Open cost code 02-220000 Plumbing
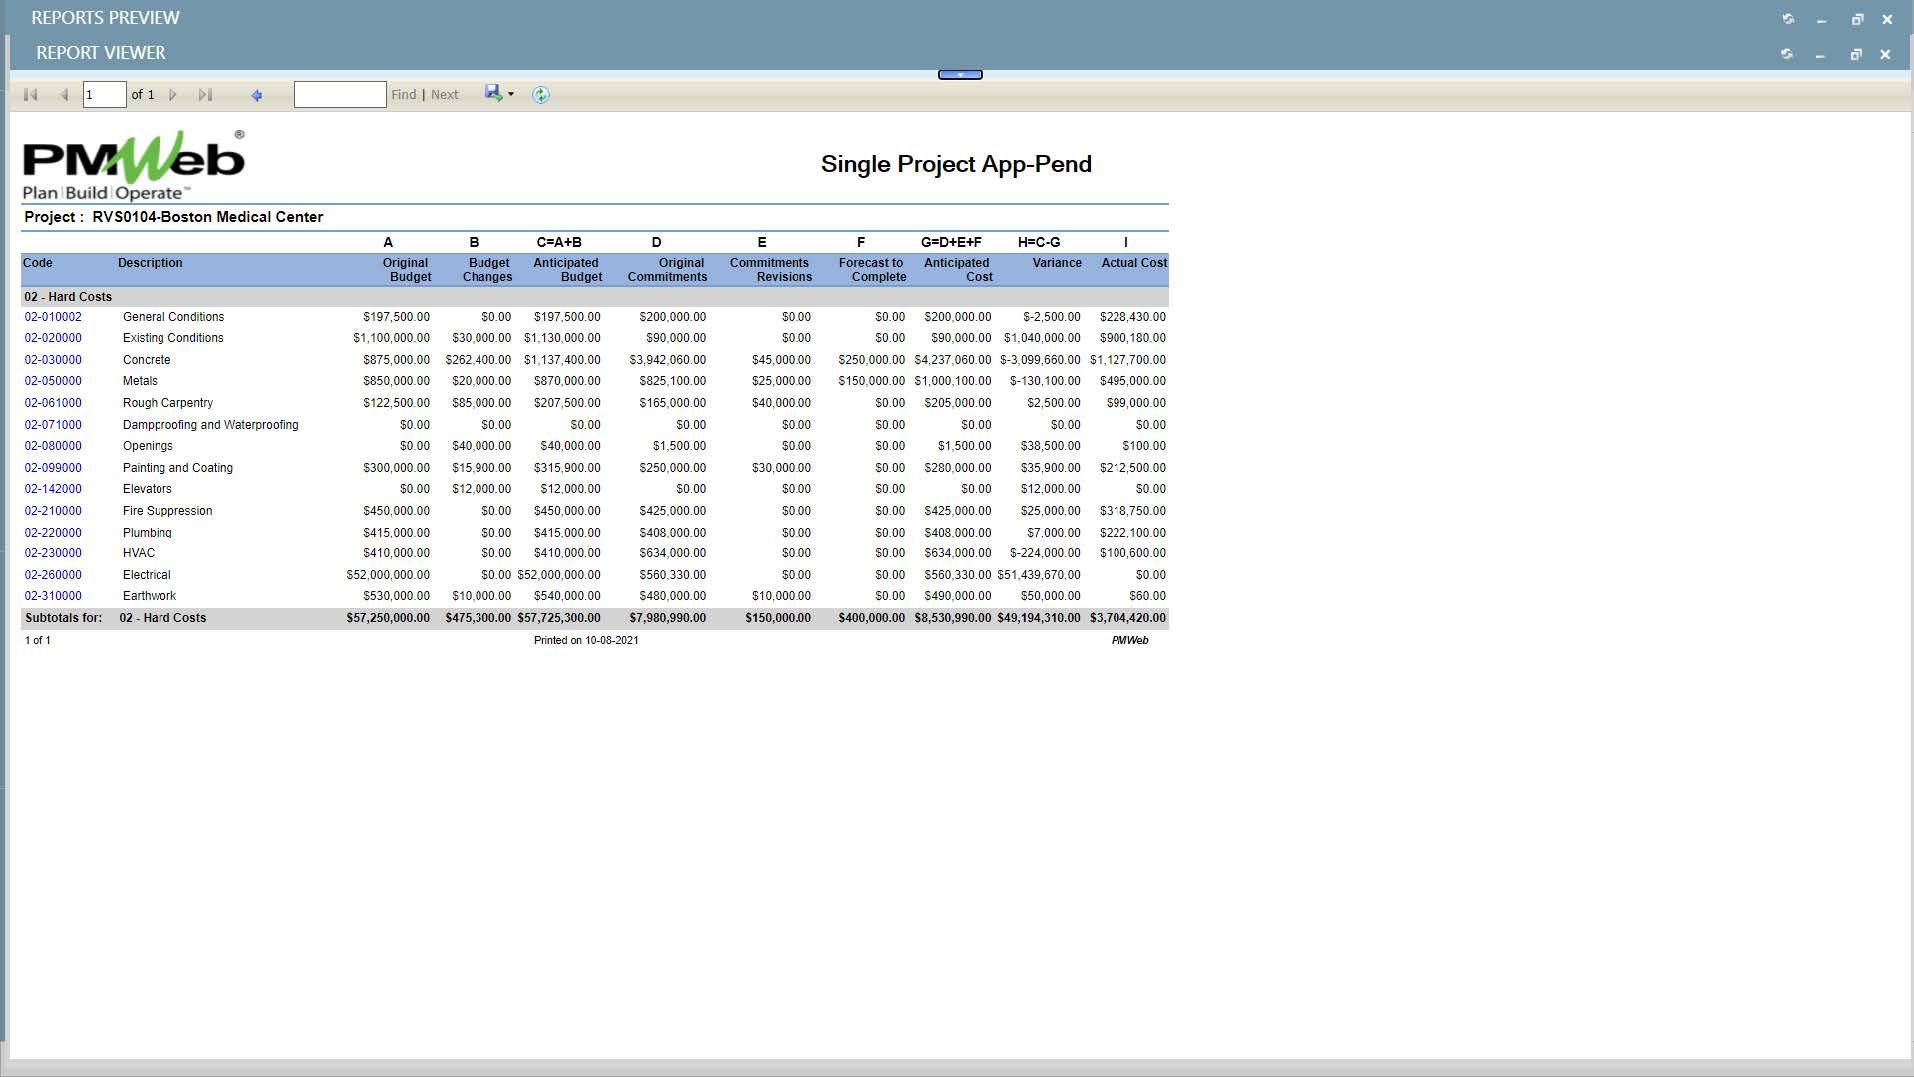Screen dimensions: 1914x1077 pyautogui.click(x=53, y=533)
